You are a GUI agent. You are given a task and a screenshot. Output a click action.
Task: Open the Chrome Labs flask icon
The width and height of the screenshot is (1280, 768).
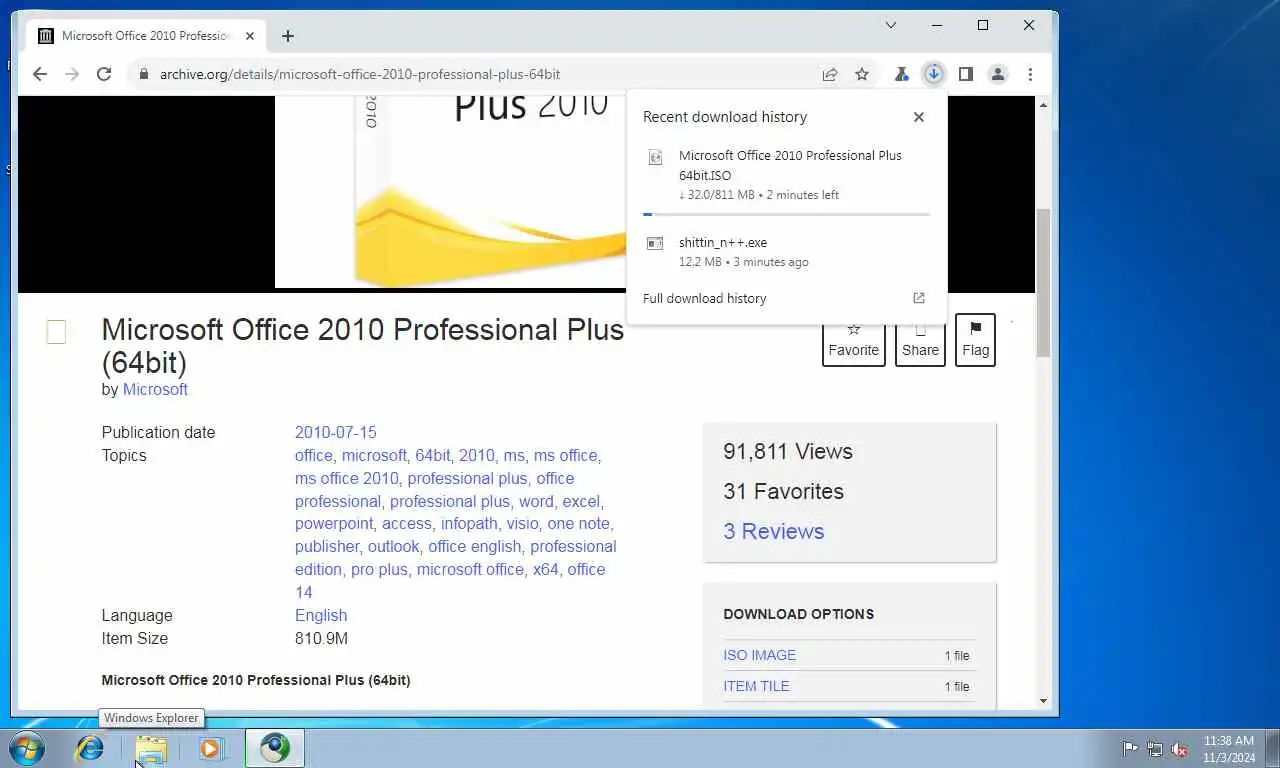(x=901, y=74)
